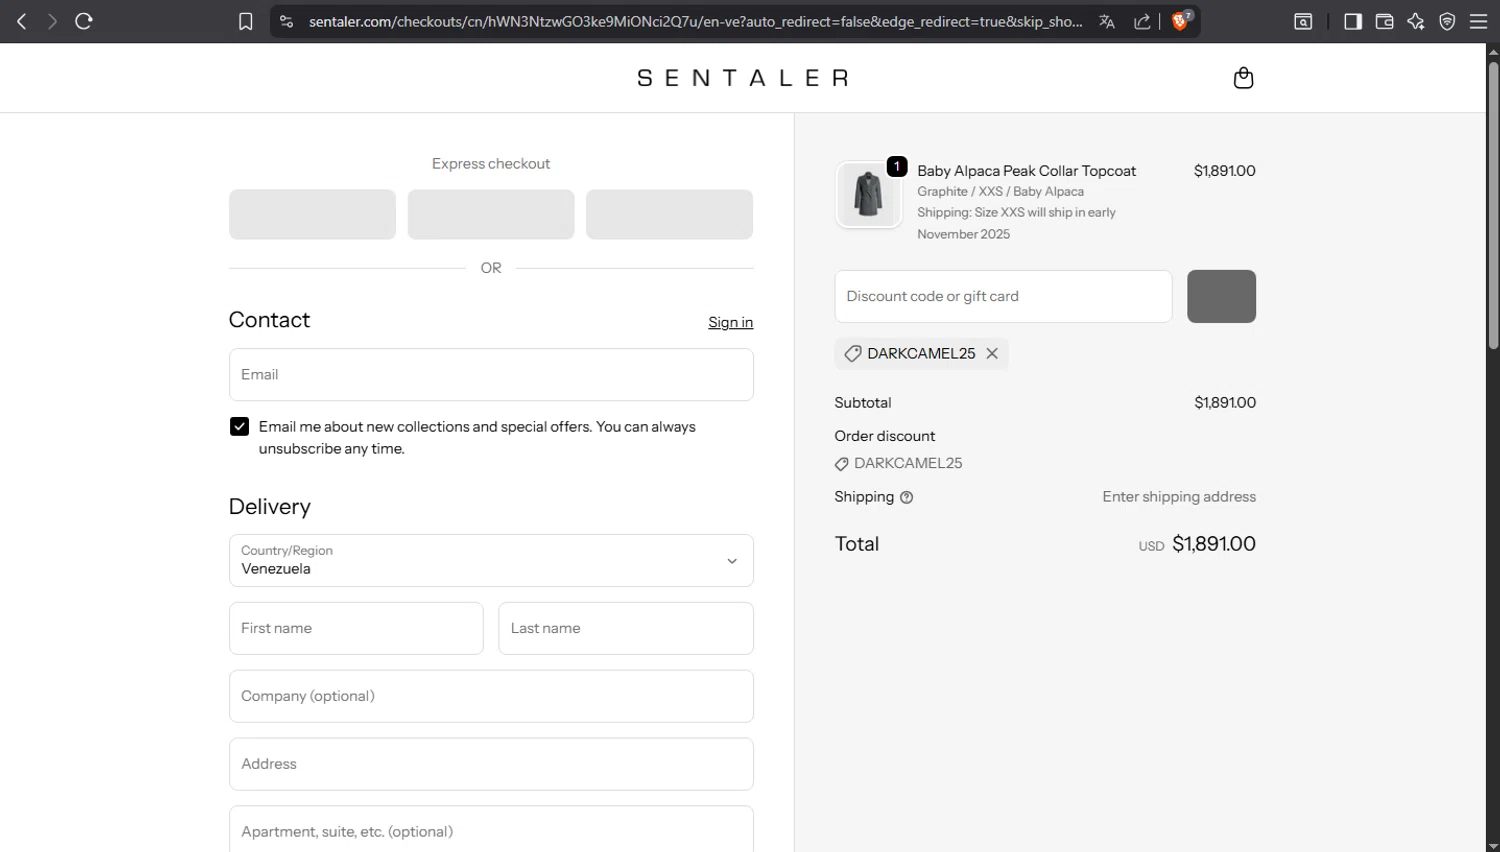This screenshot has height=852, width=1500.
Task: Bookmark this page with the bookmark icon
Action: [x=245, y=21]
